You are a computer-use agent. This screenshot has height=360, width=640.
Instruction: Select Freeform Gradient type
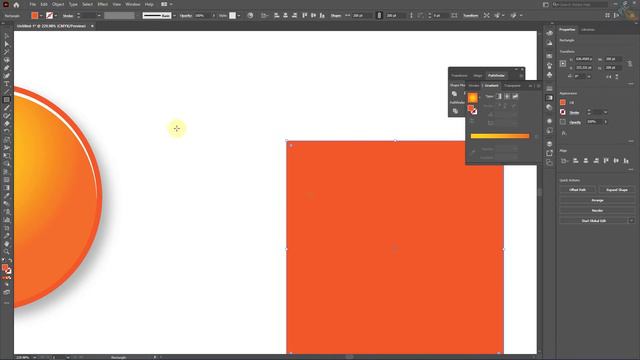tap(515, 96)
